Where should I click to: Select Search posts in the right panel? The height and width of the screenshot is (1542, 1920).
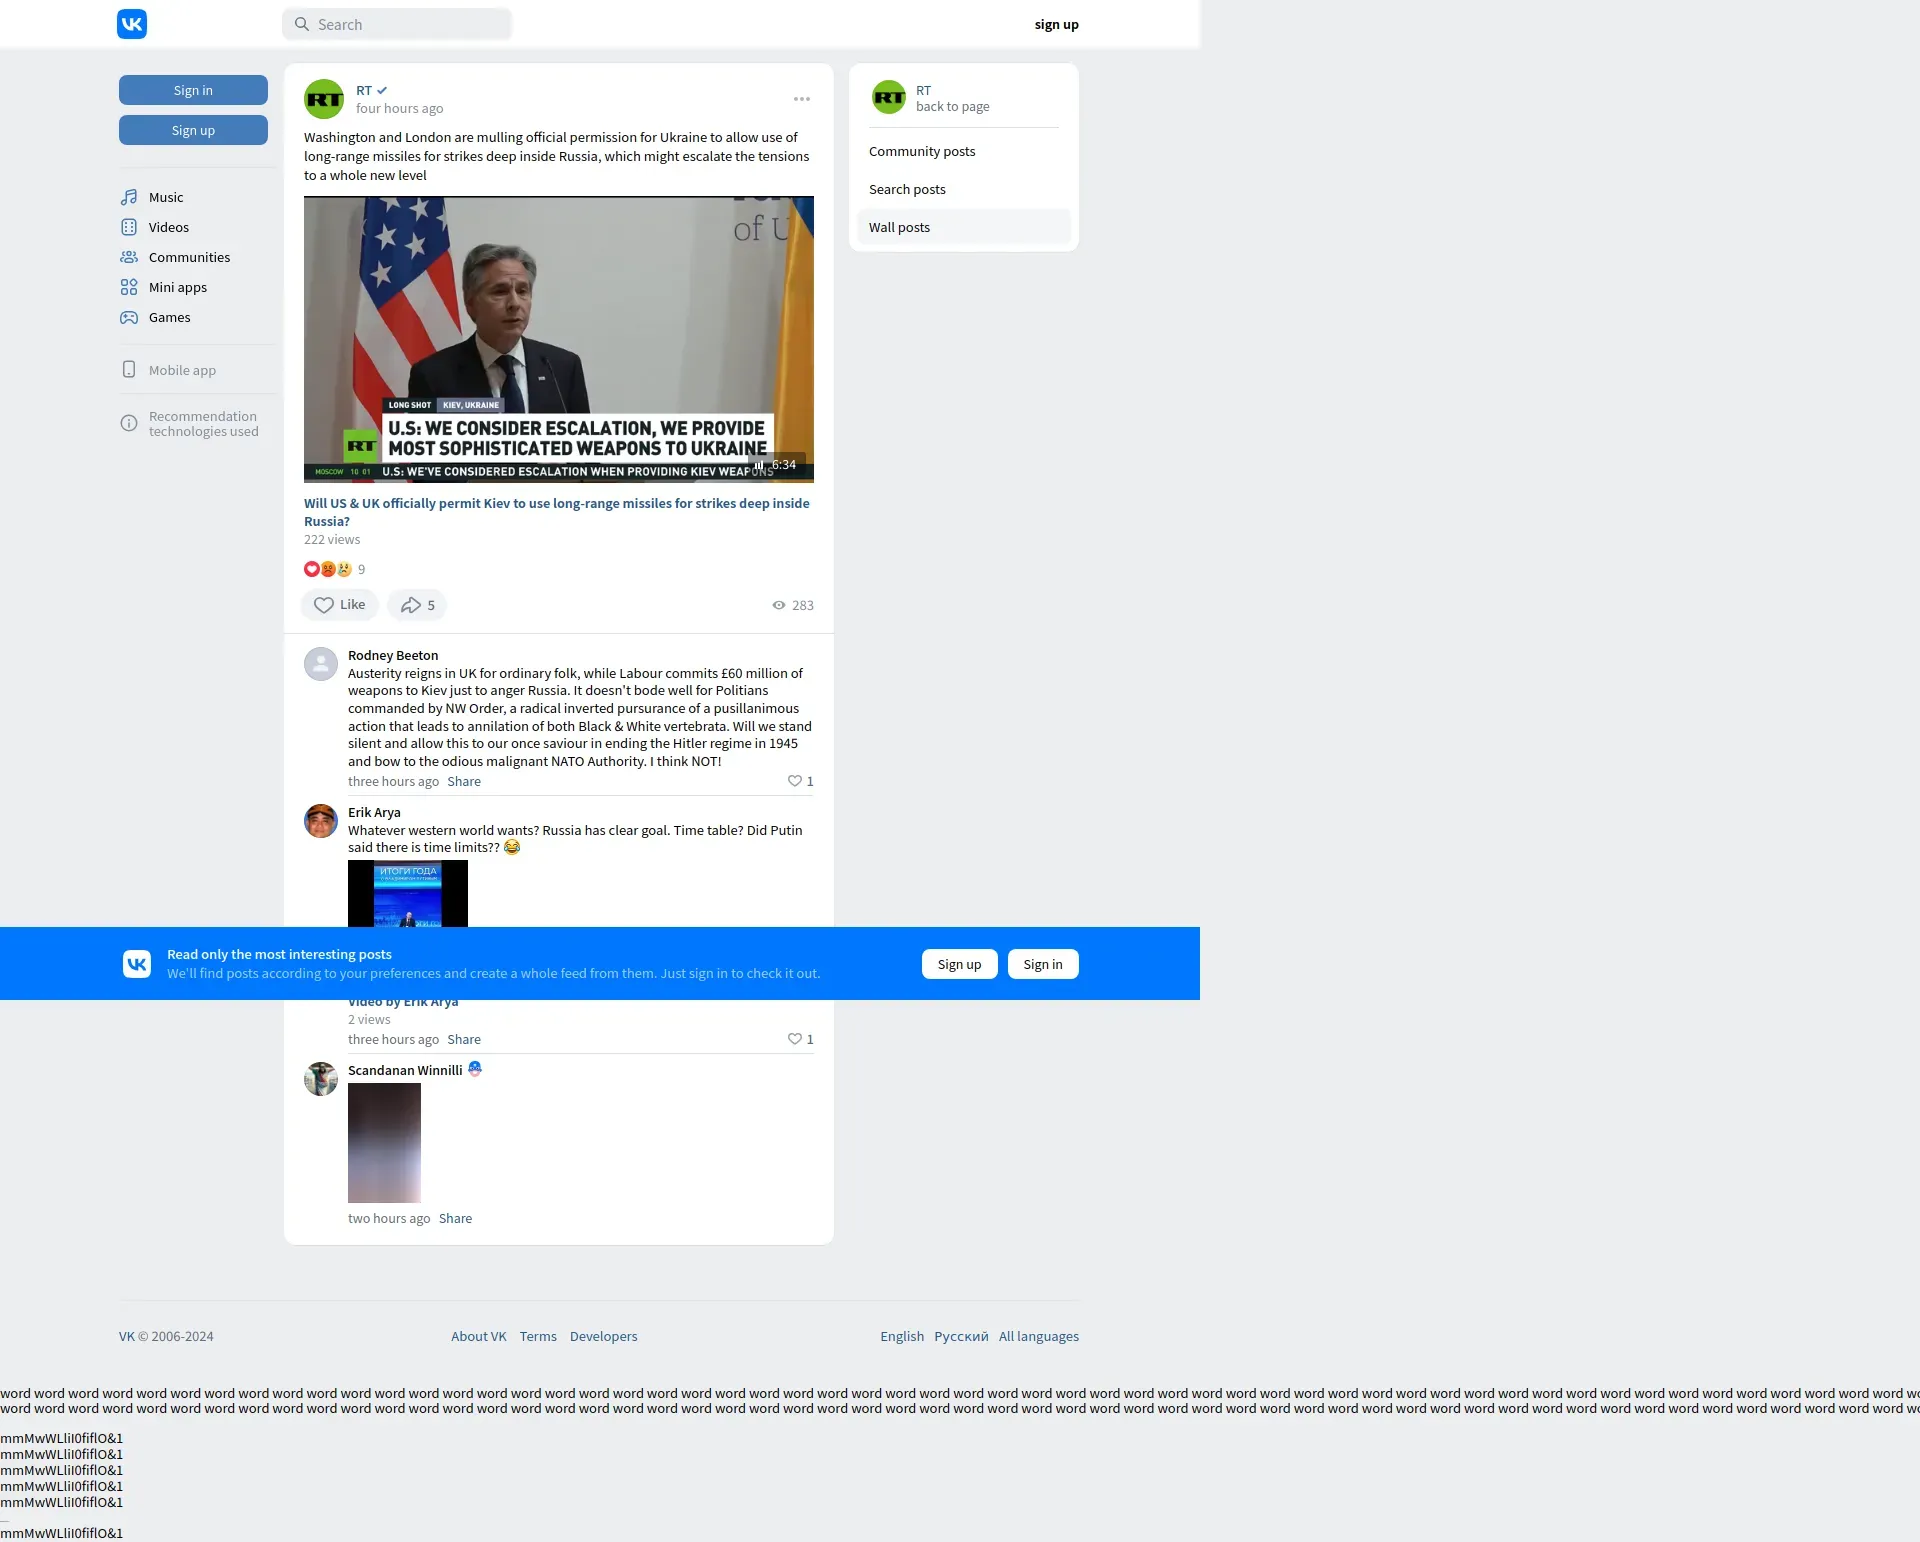(x=907, y=189)
